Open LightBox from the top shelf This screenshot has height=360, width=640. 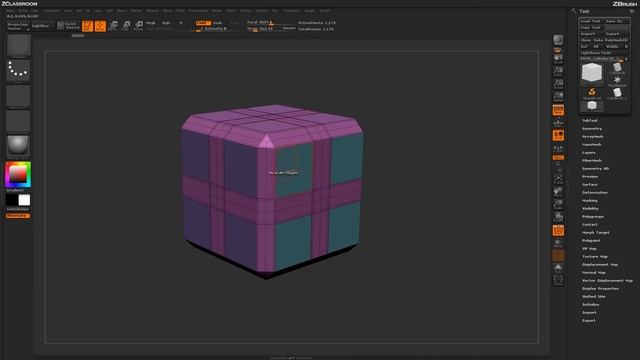tap(40, 26)
